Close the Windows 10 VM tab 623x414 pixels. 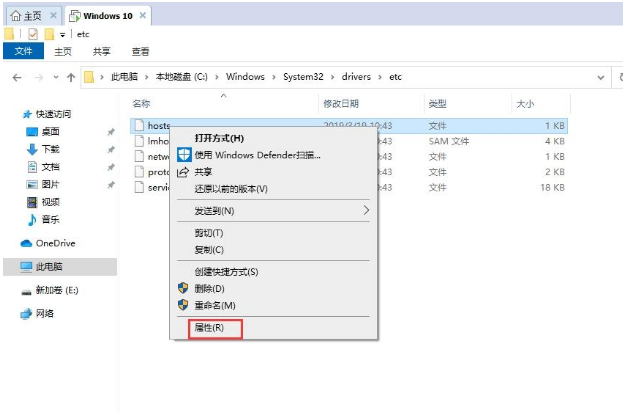pyautogui.click(x=143, y=15)
